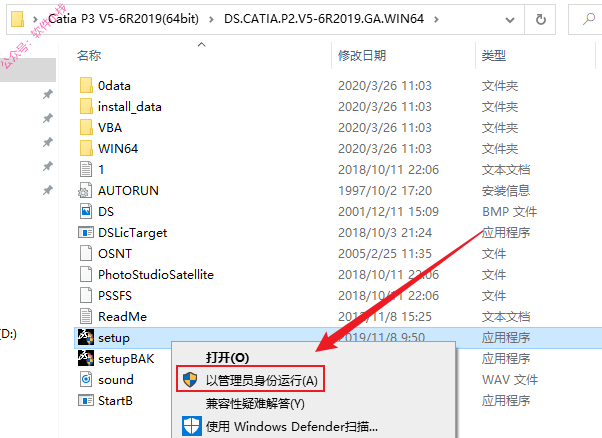
Task: Click the address bar folder icon
Action: tap(17, 19)
